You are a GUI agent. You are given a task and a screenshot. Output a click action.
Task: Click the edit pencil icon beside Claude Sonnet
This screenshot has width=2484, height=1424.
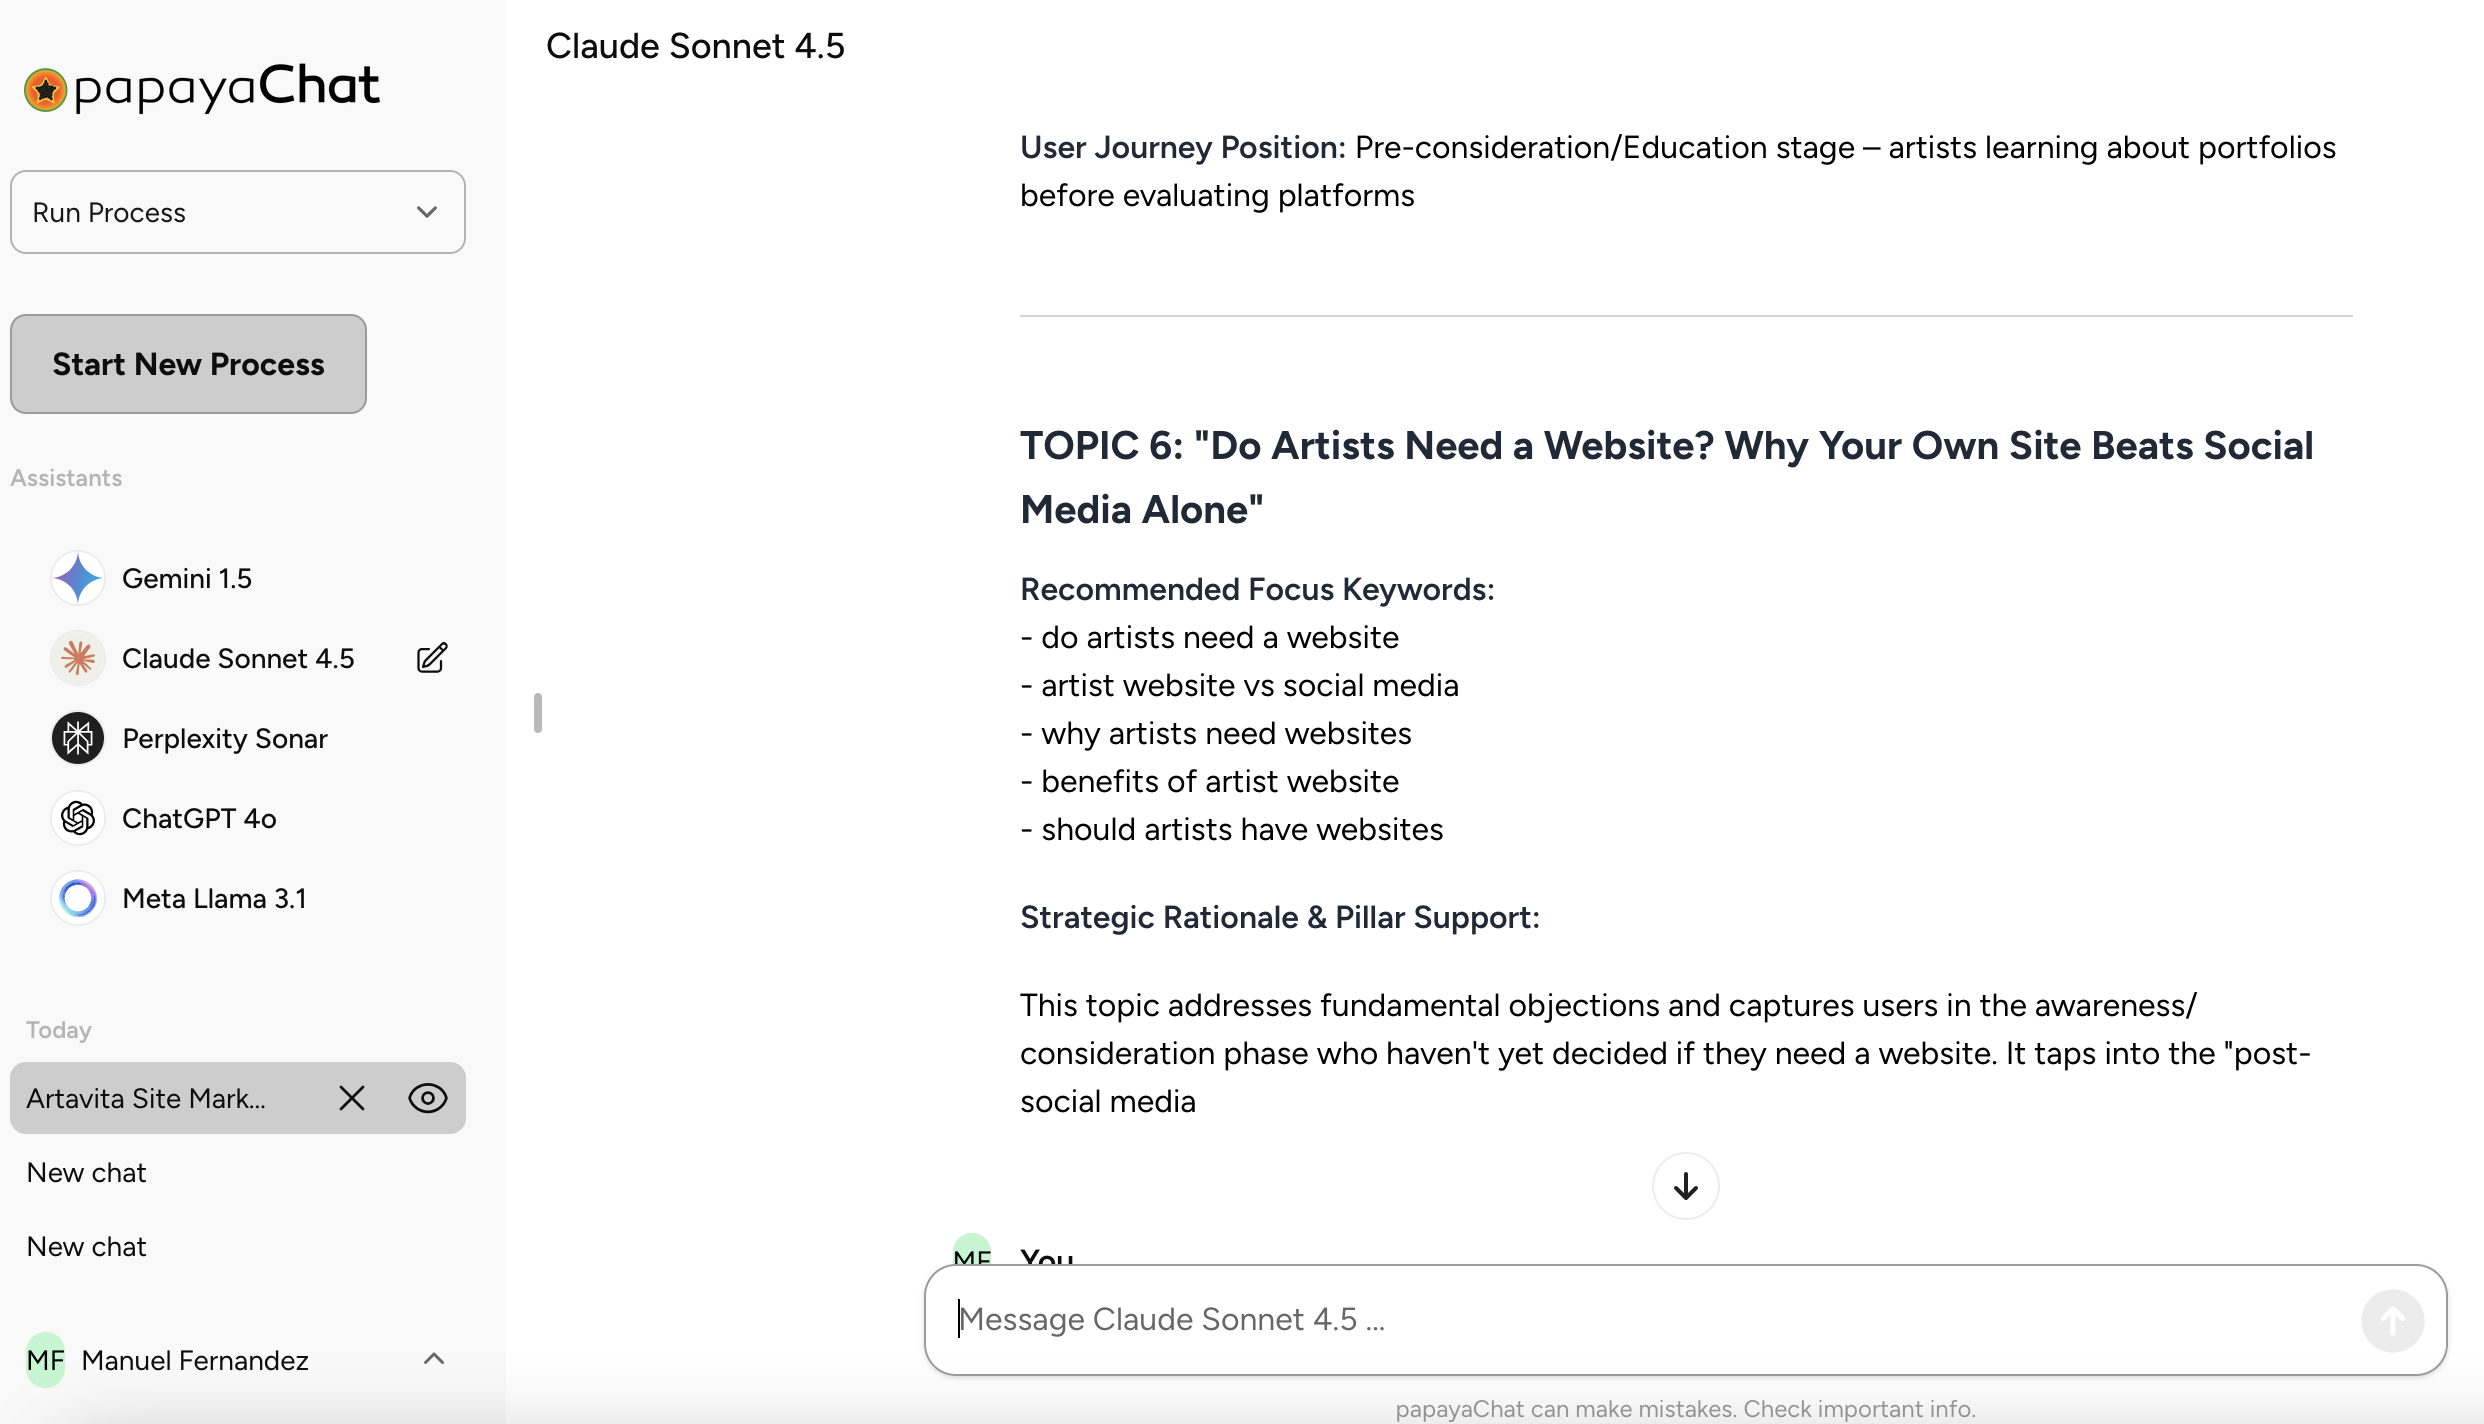pos(431,658)
